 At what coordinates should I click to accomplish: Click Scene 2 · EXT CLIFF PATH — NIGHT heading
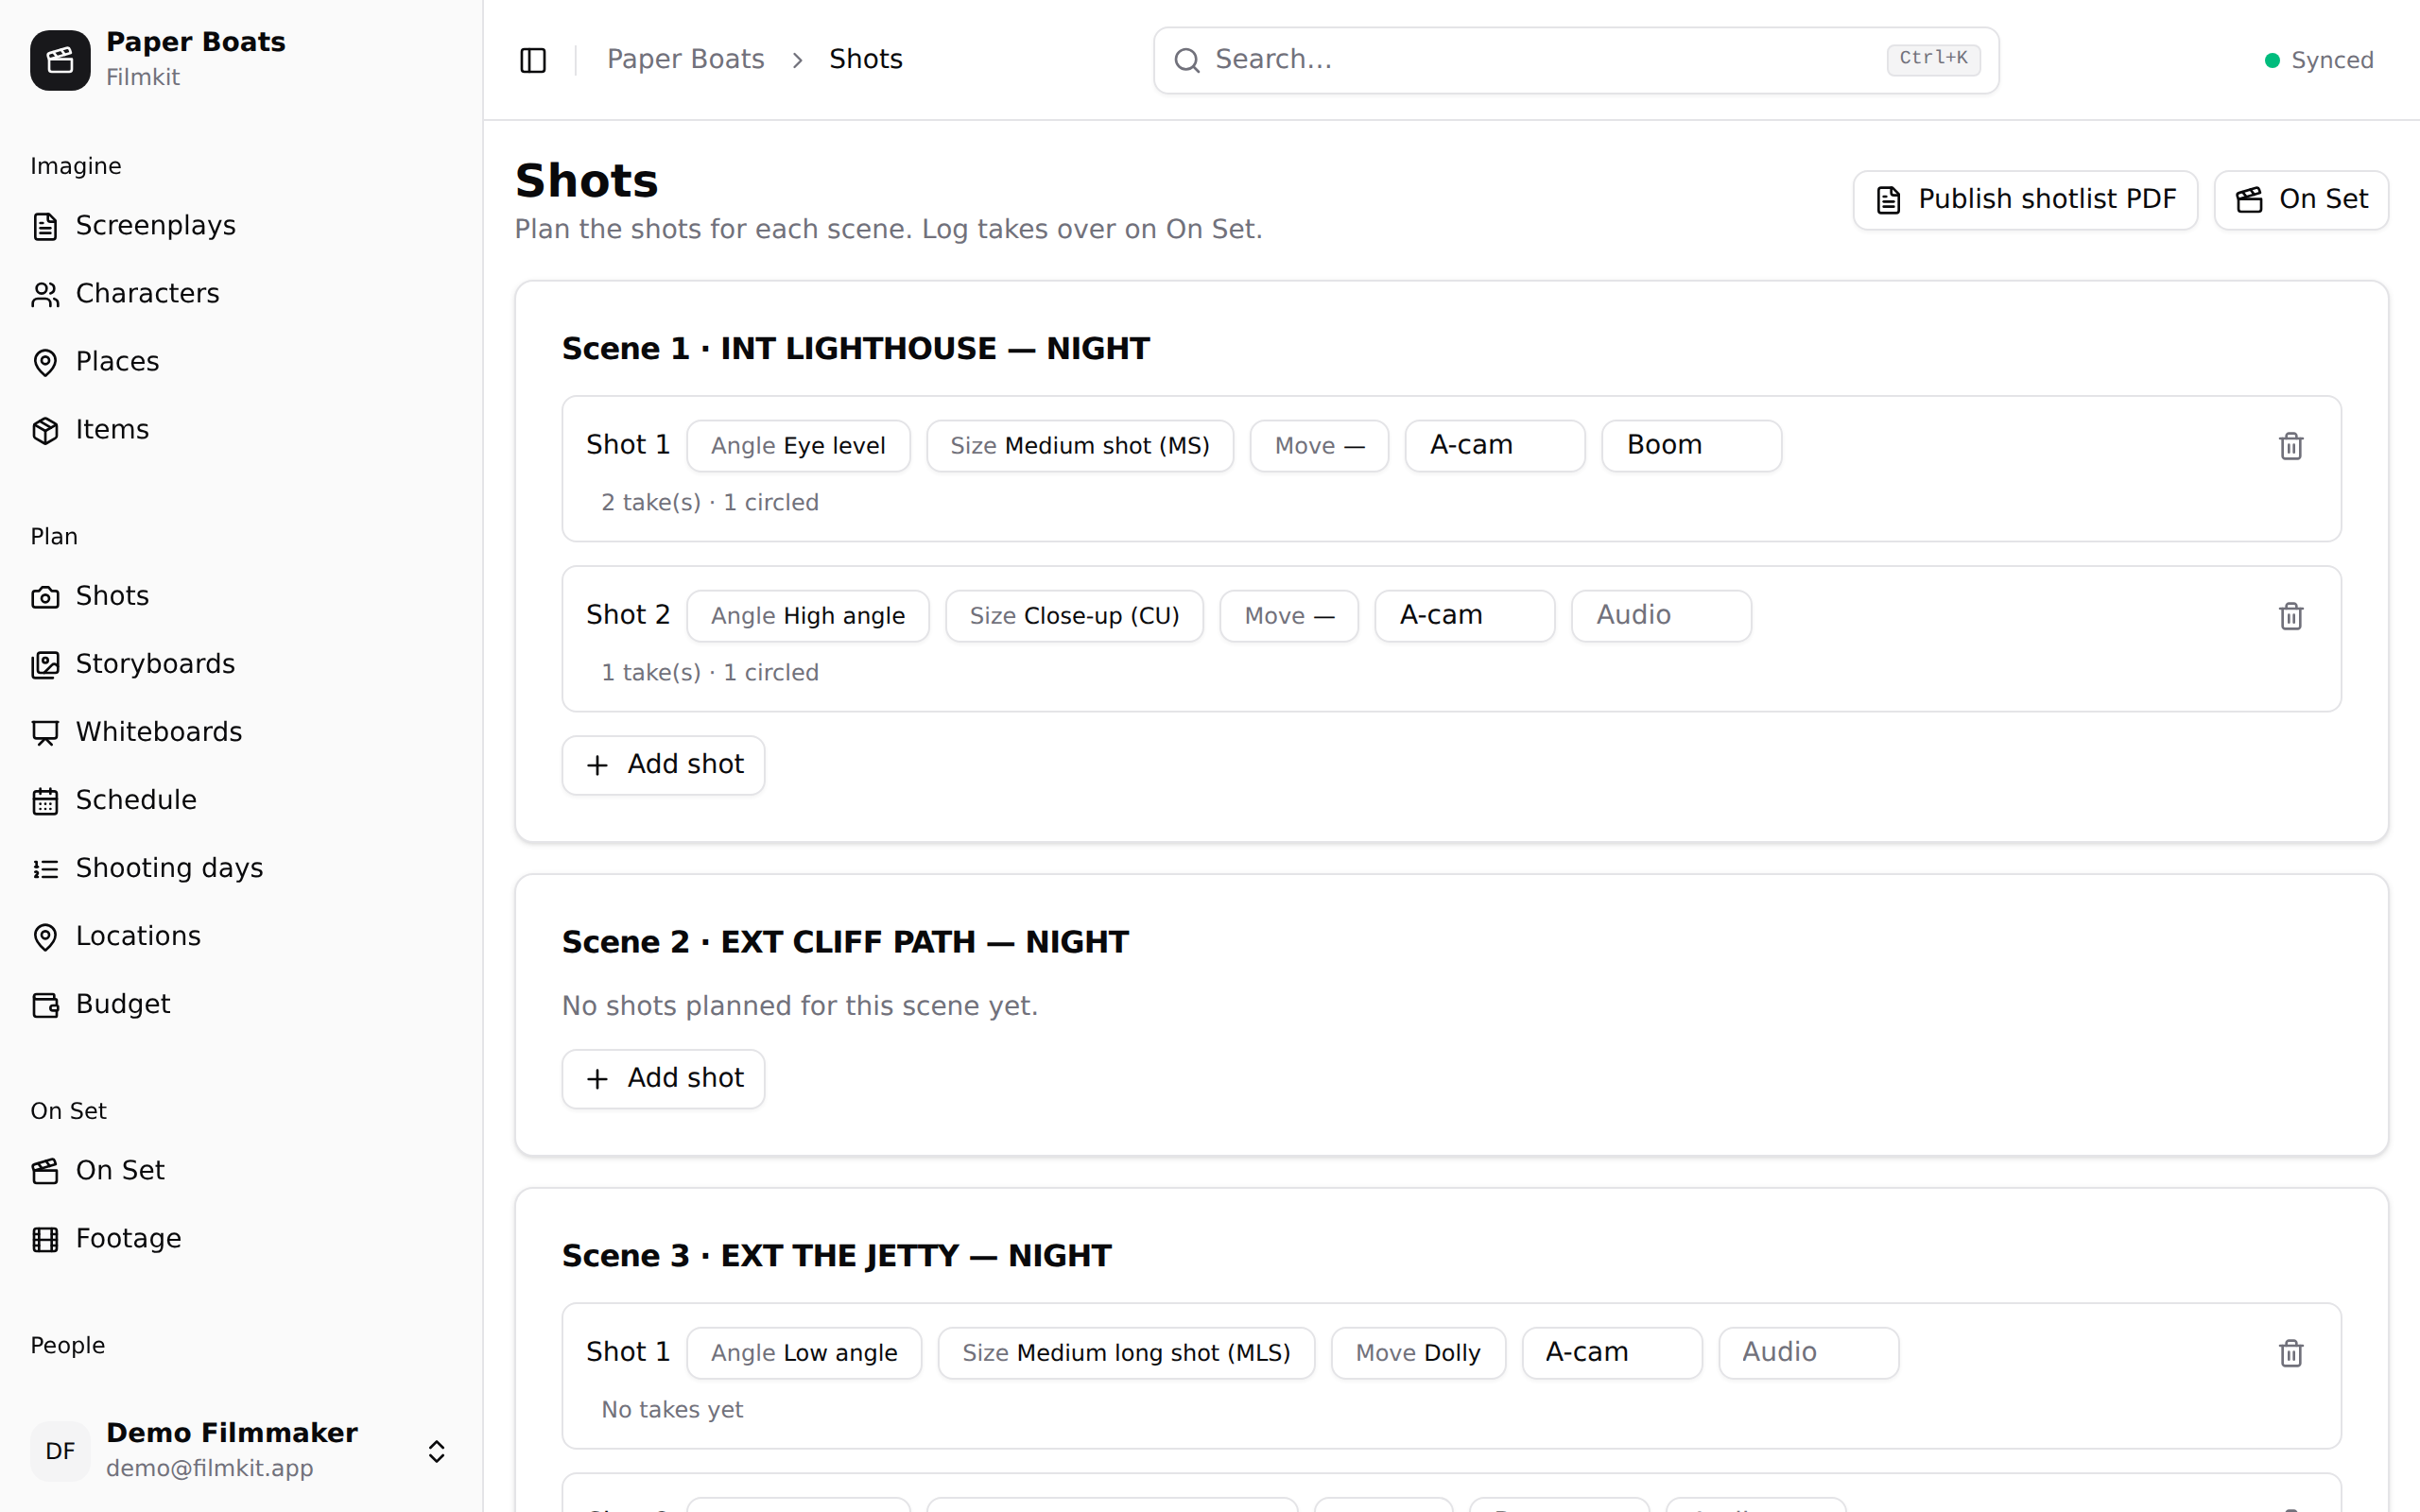845,942
